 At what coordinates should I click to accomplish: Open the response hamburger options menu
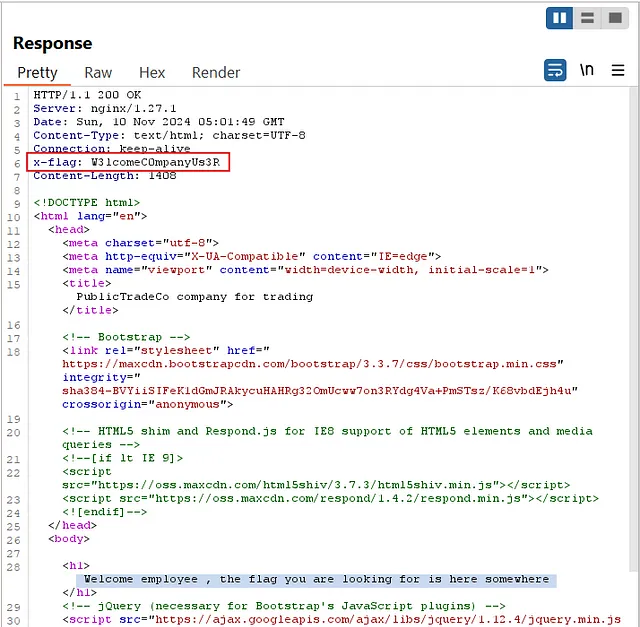point(618,70)
